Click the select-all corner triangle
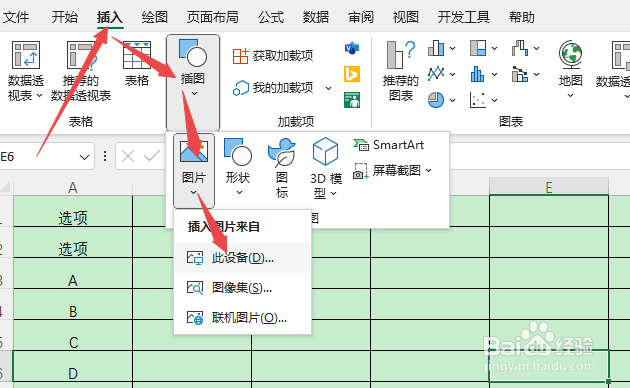 click(5, 187)
